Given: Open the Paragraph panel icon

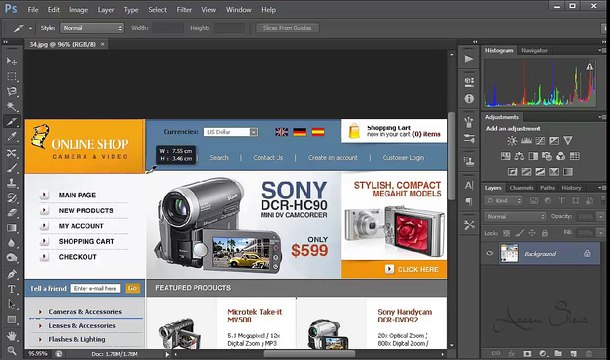Looking at the screenshot, I should [469, 201].
